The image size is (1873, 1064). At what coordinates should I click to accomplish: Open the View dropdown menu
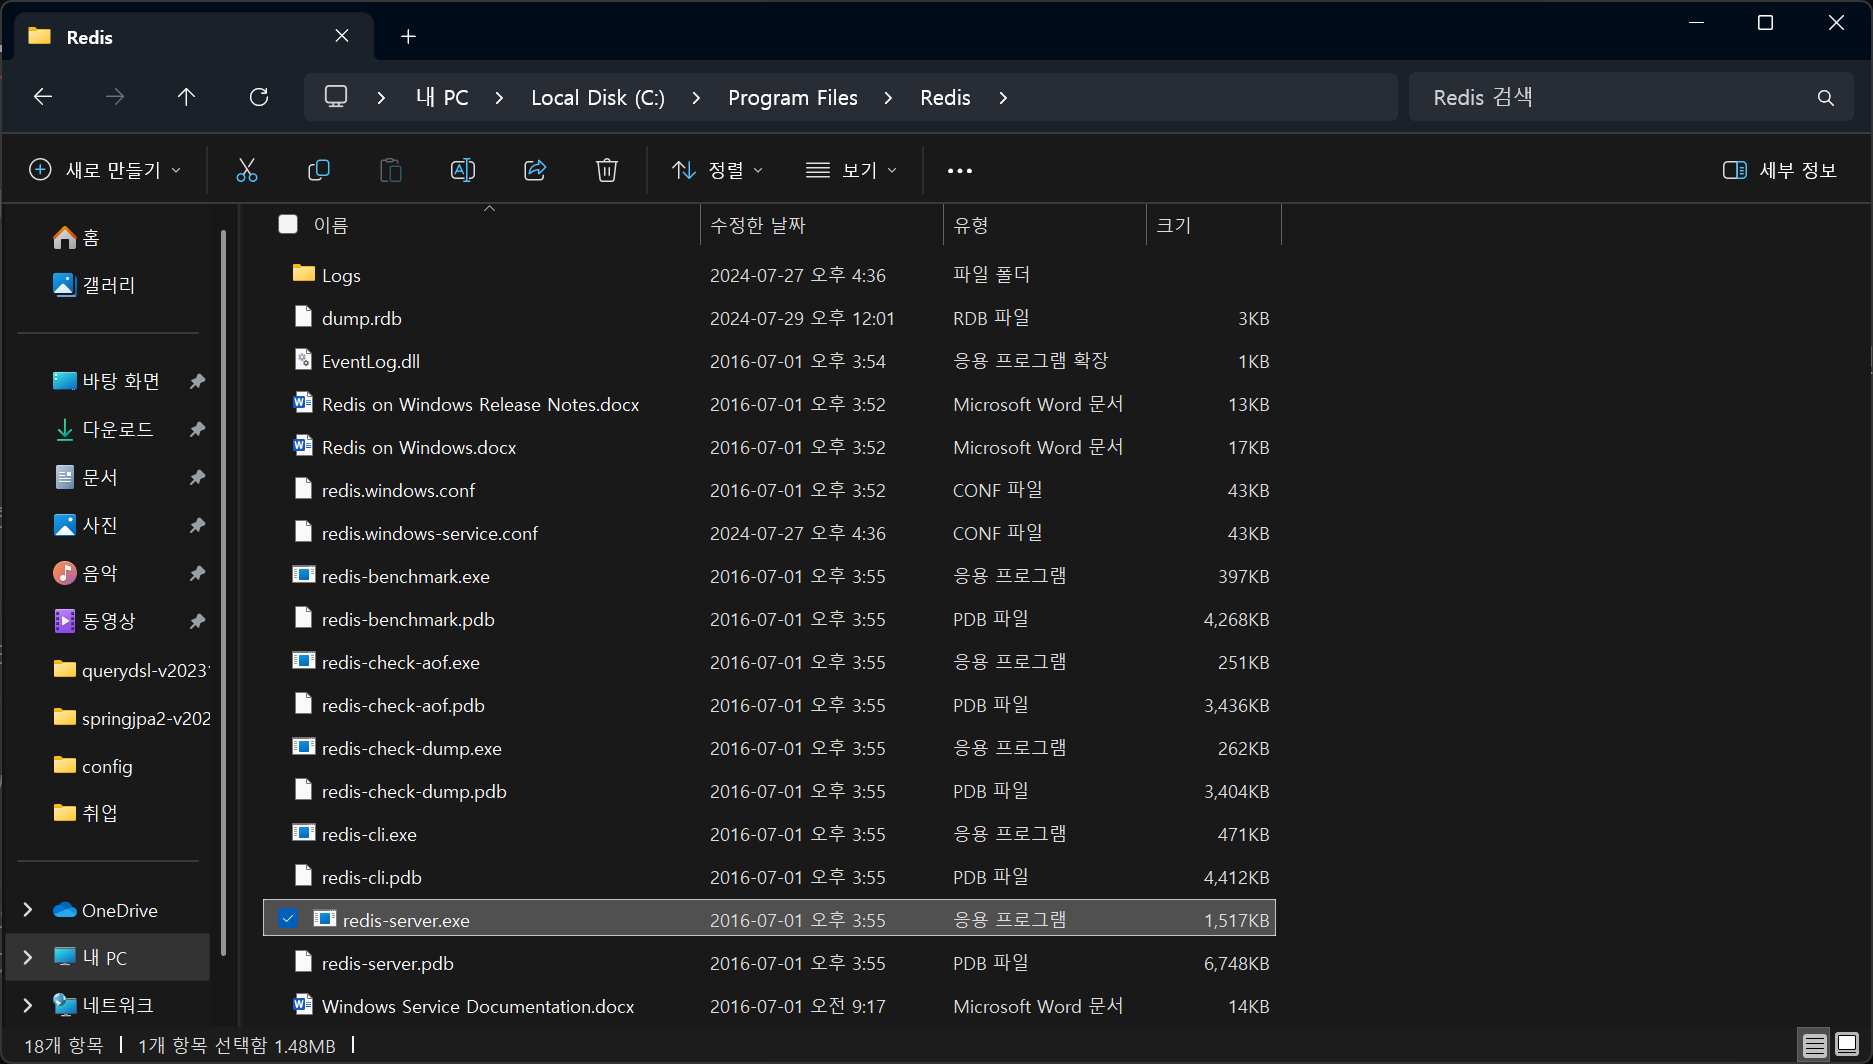pos(851,170)
